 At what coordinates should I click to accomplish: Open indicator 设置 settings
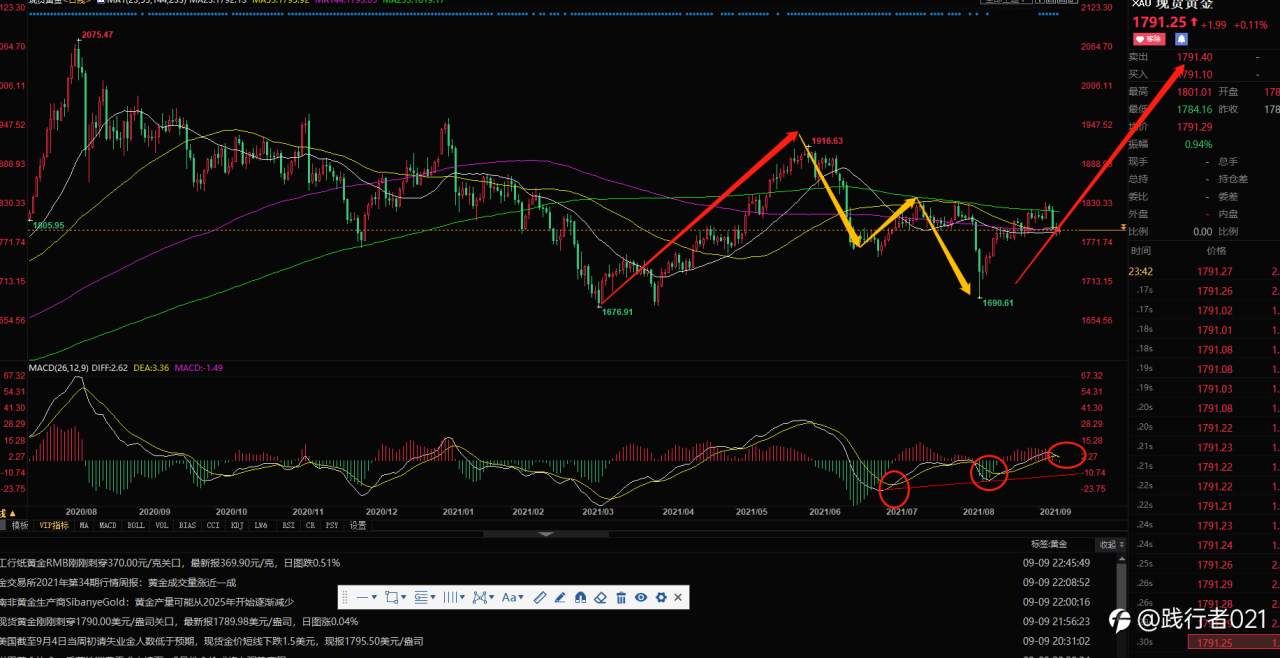point(358,524)
